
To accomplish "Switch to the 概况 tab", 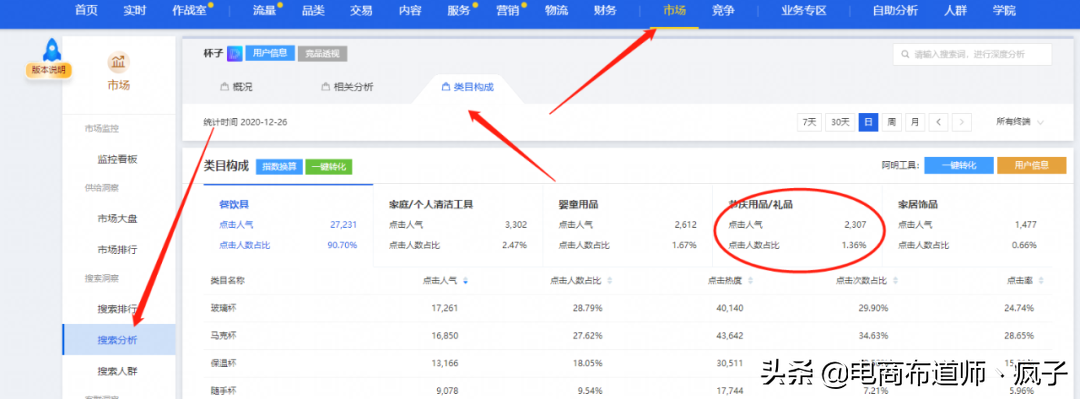I will (236, 88).
